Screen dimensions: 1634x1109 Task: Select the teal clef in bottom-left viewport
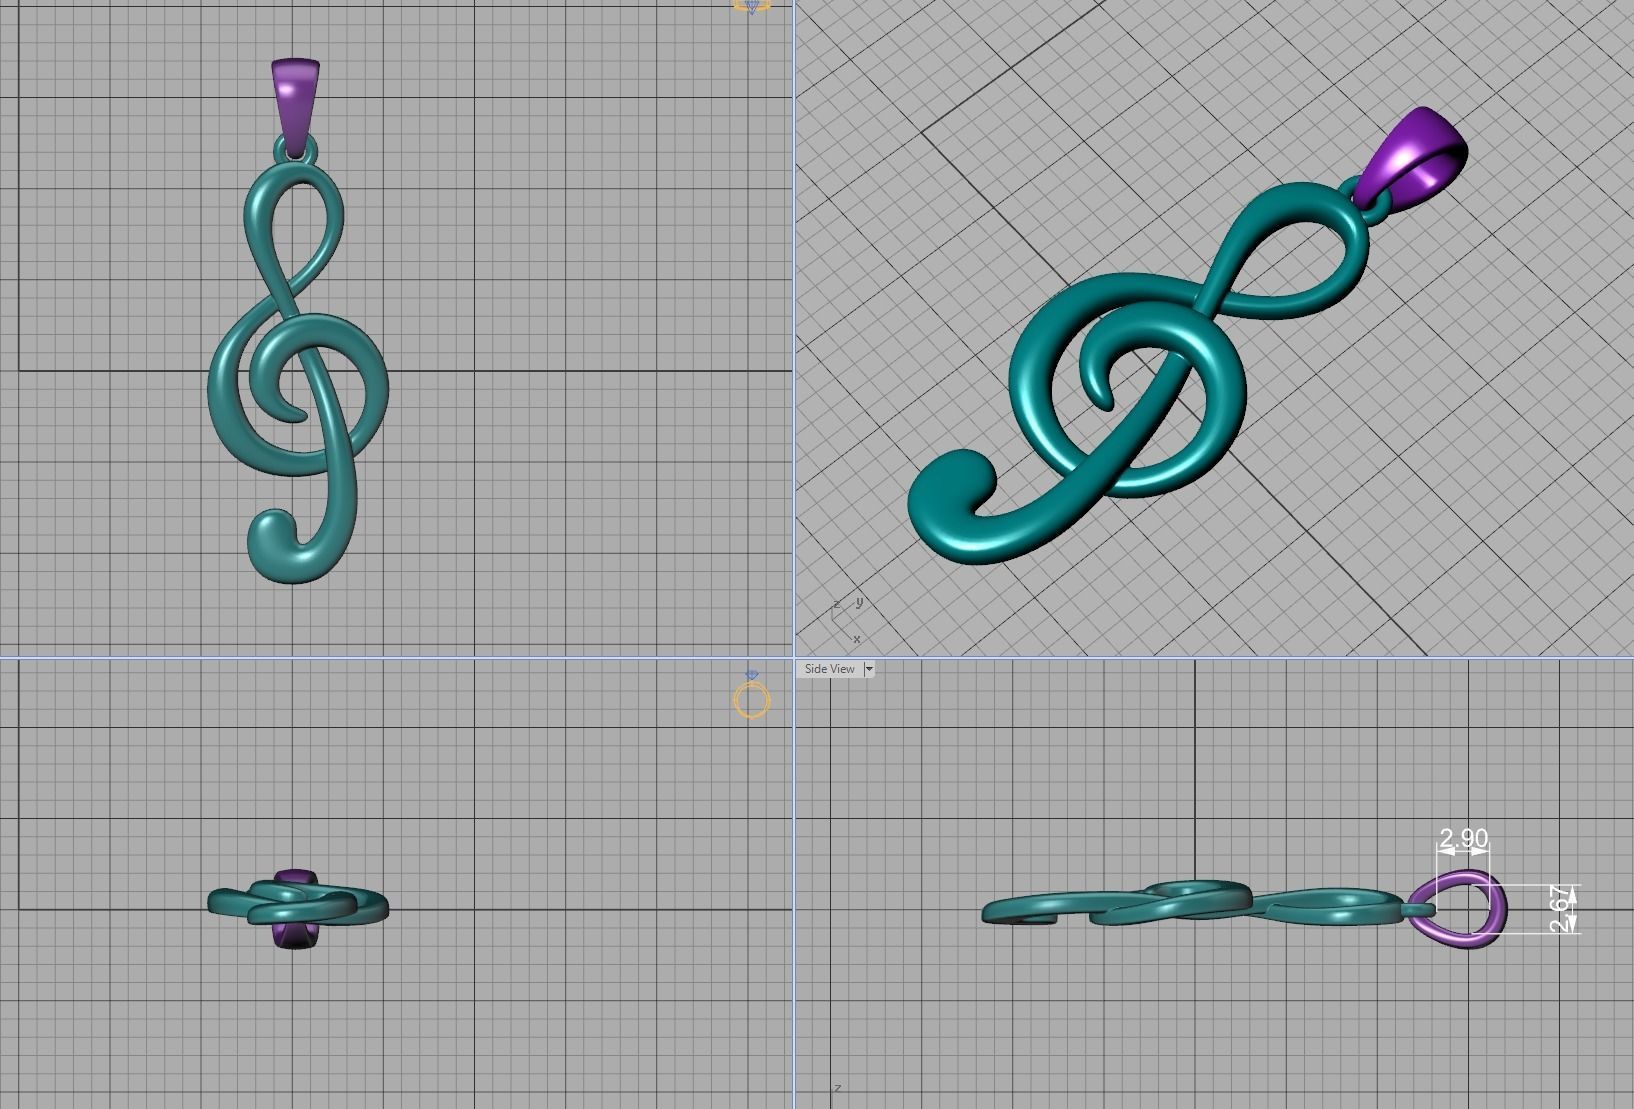298,905
